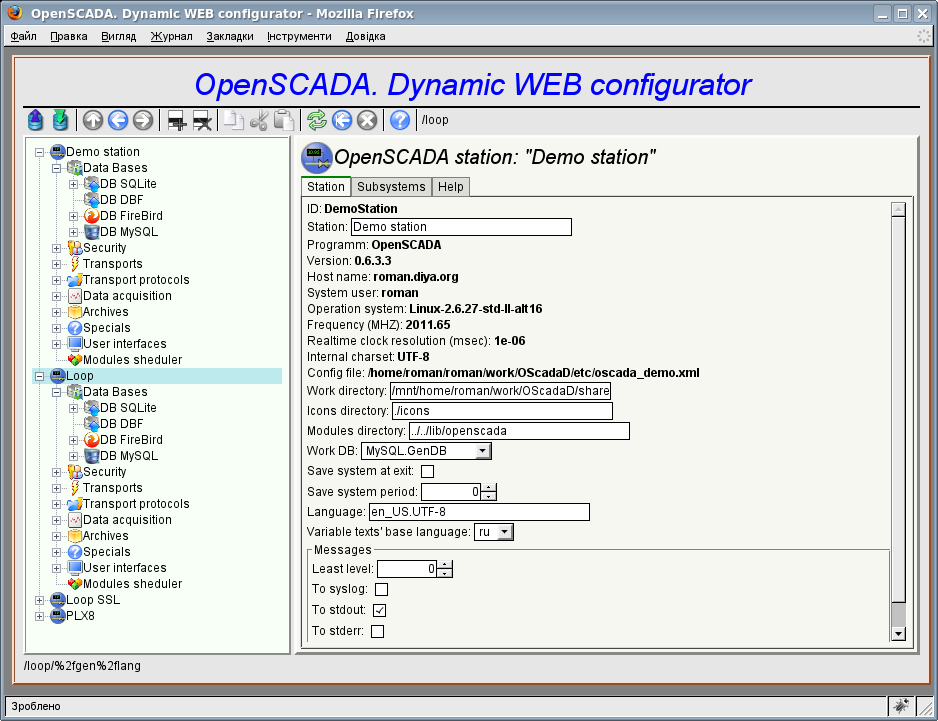
Task: Click into the Work directory field
Action: [x=500, y=391]
